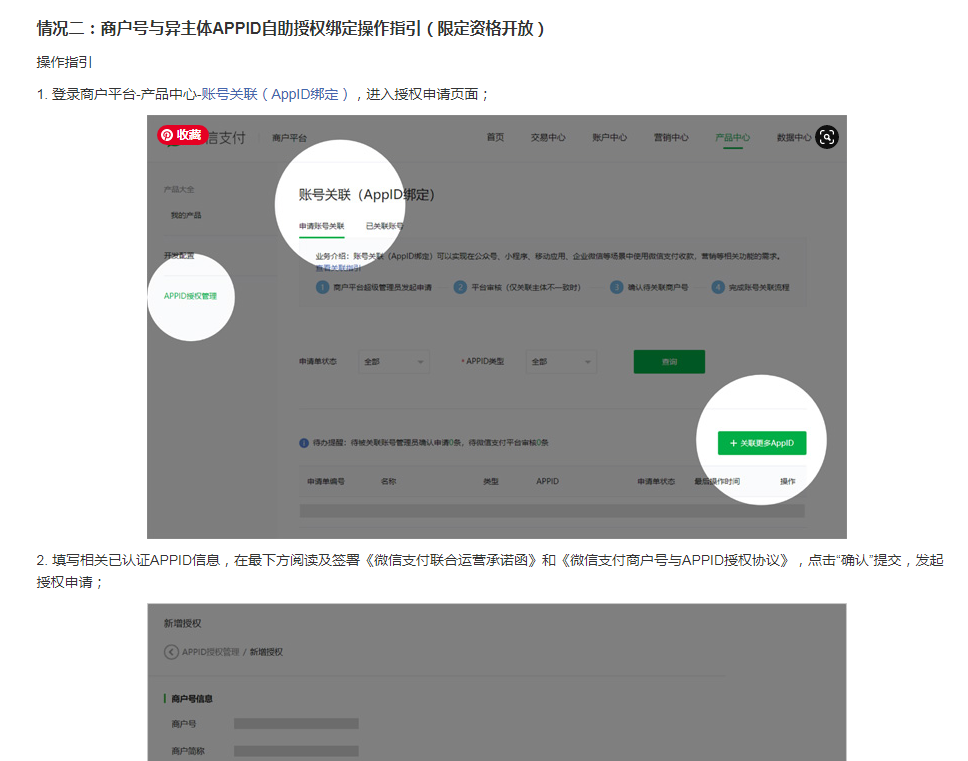Click the 申请单编号 column header
The width and height of the screenshot is (968, 761).
pyautogui.click(x=326, y=481)
